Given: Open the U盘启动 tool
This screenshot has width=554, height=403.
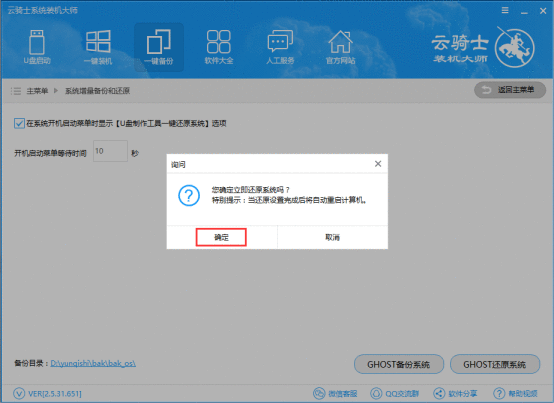Looking at the screenshot, I should coord(37,47).
